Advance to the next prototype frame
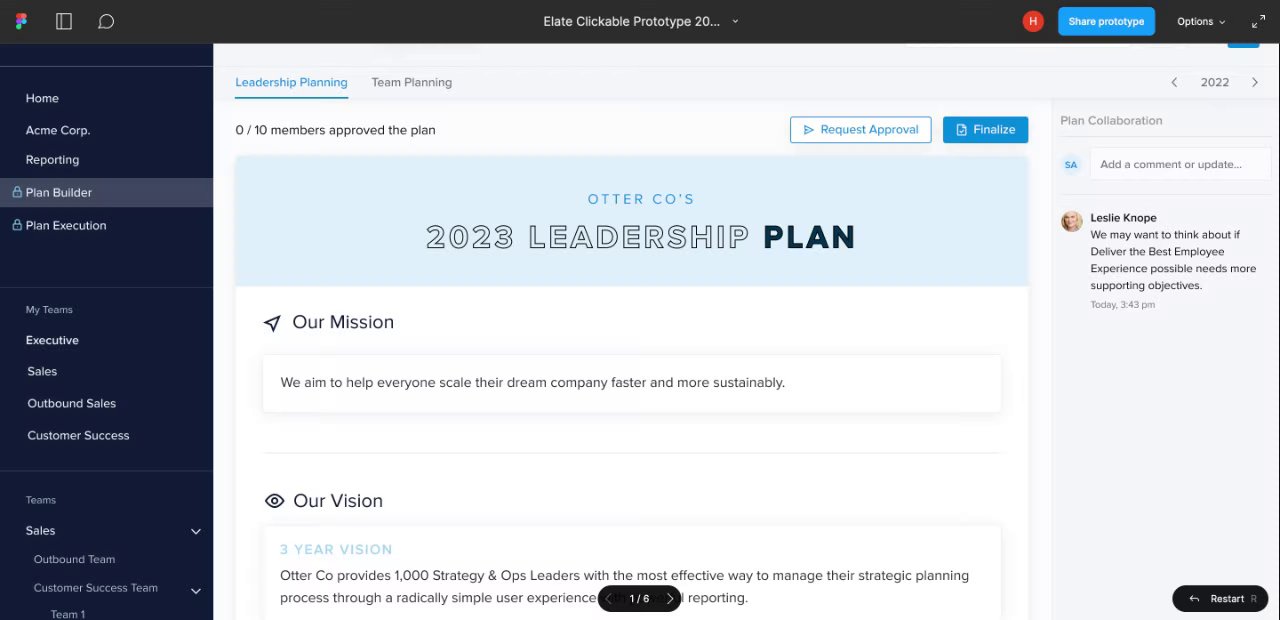Screen dimensions: 1280x620 tap(670, 599)
